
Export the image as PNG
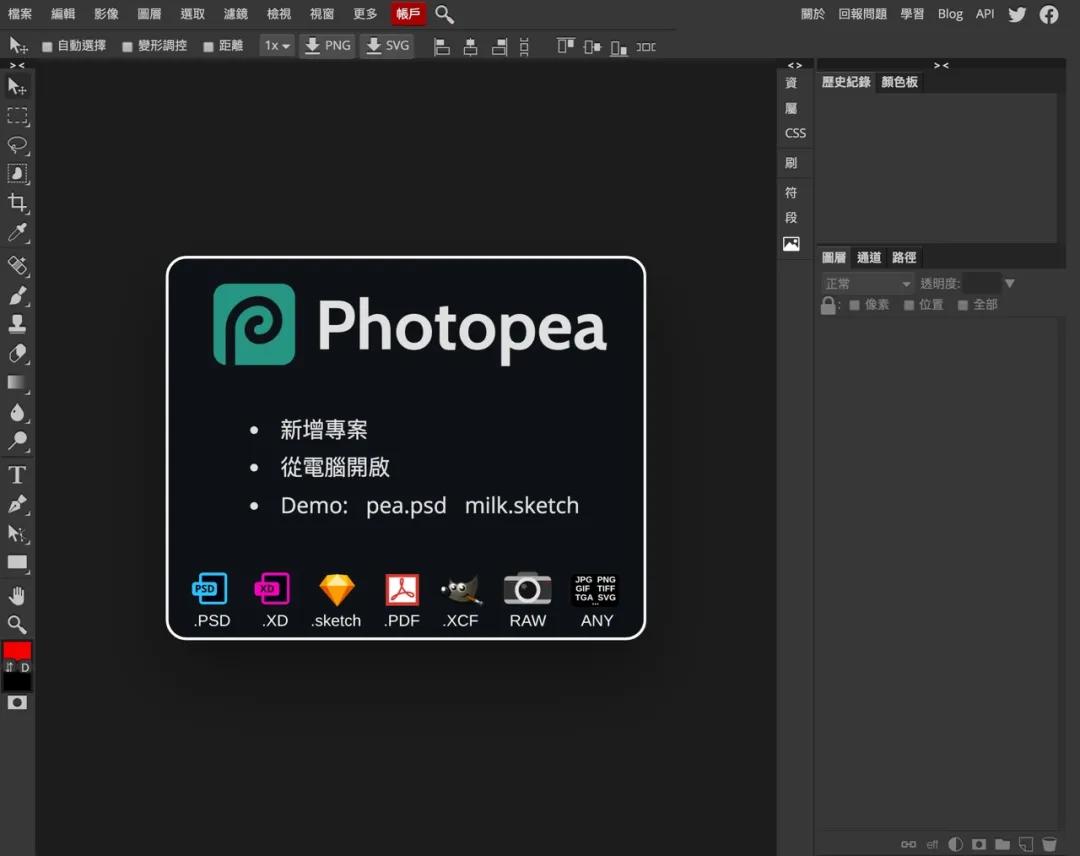point(327,45)
